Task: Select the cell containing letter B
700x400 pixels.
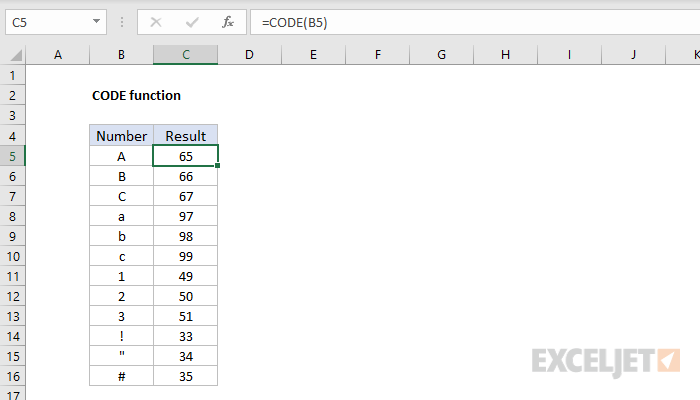Action: [121, 178]
